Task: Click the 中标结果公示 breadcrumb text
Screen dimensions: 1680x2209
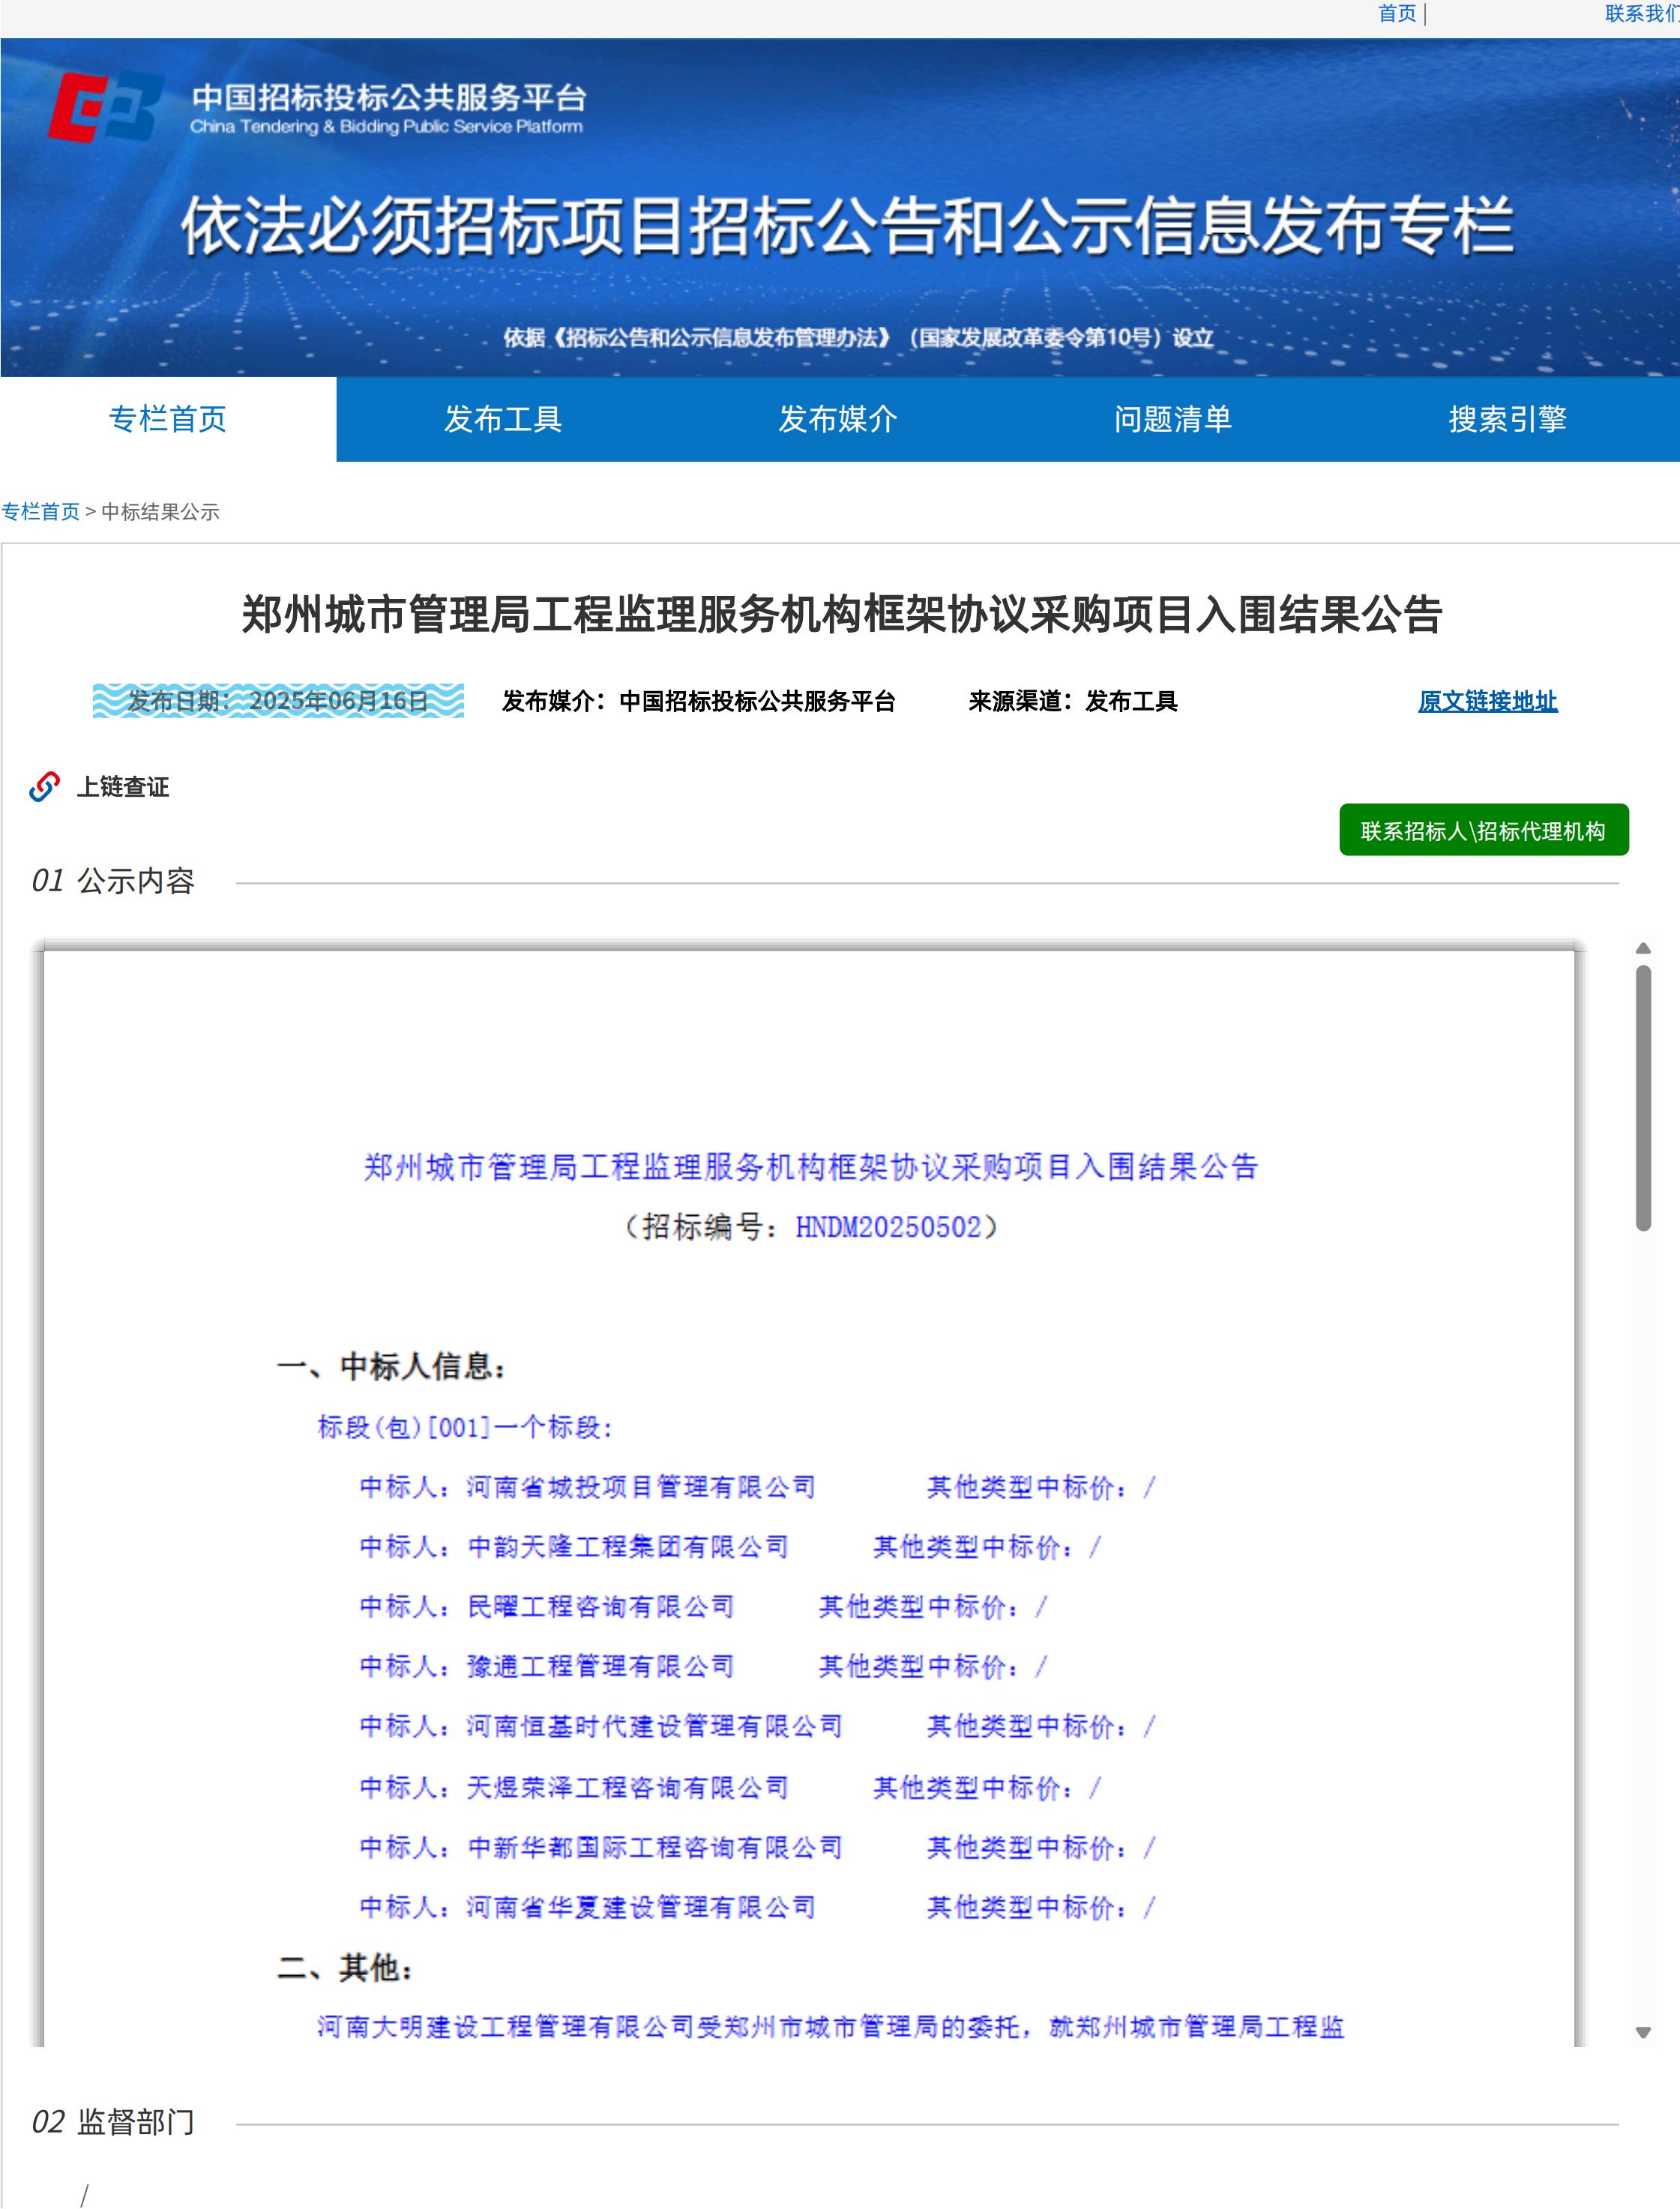Action: pos(160,512)
